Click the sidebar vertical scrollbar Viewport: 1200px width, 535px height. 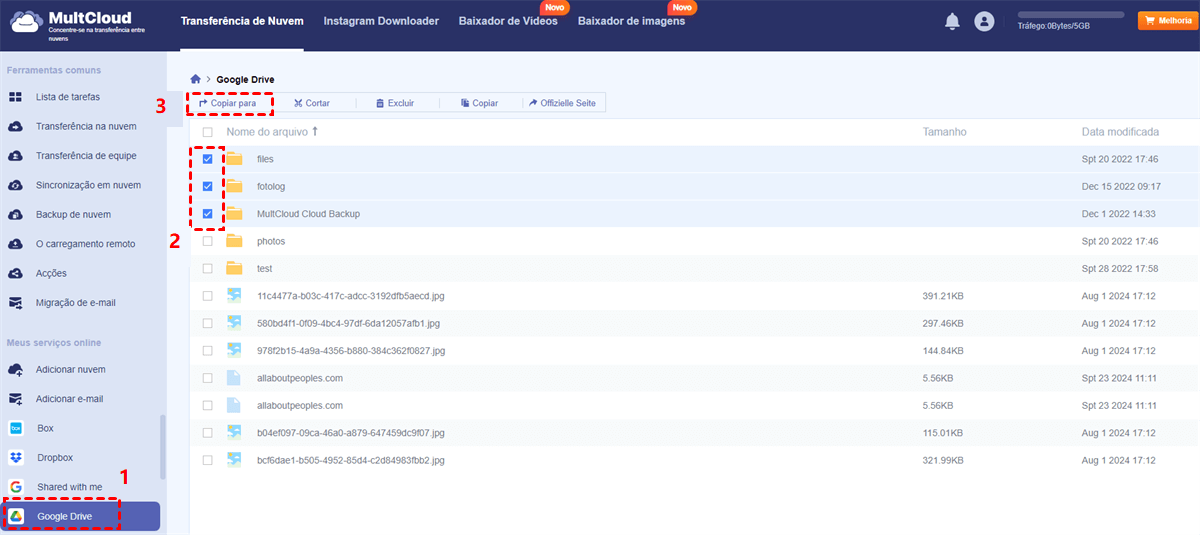click(163, 448)
